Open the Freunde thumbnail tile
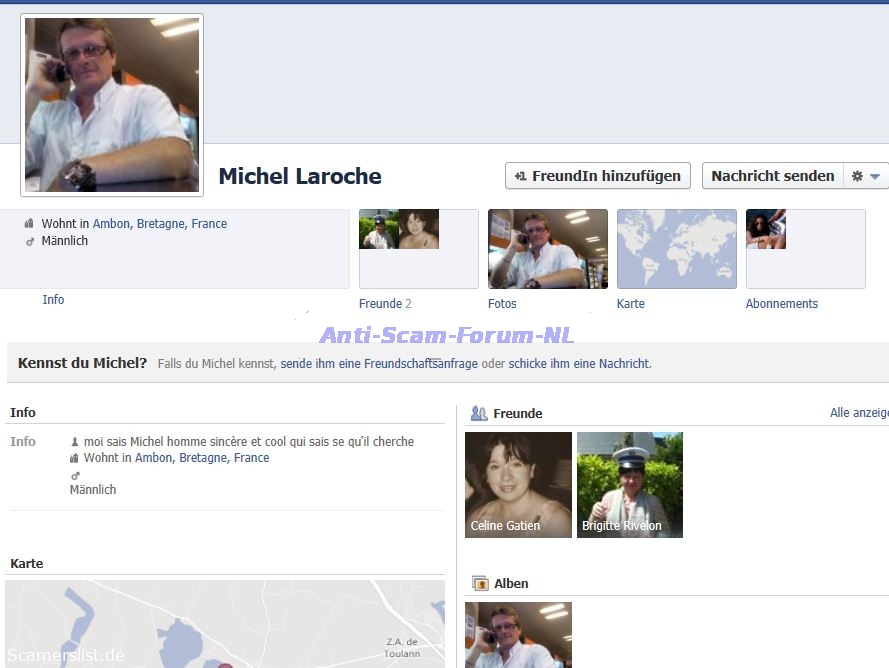The height and width of the screenshot is (668, 889). pyautogui.click(x=418, y=249)
